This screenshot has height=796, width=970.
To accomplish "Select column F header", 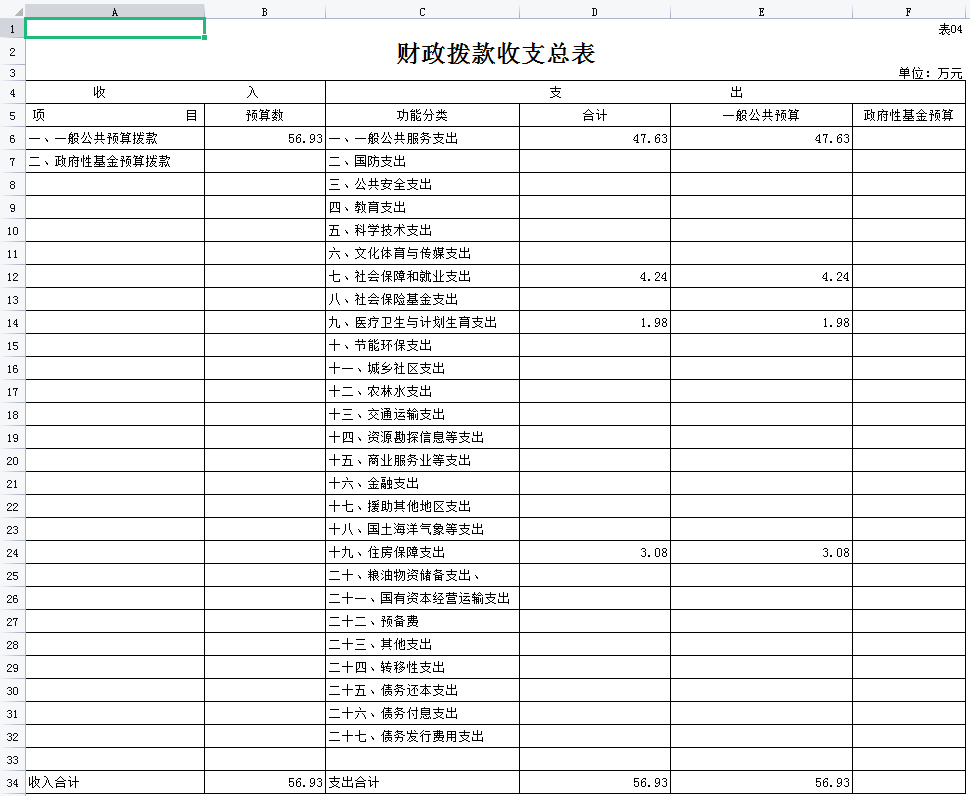I will coord(909,12).
